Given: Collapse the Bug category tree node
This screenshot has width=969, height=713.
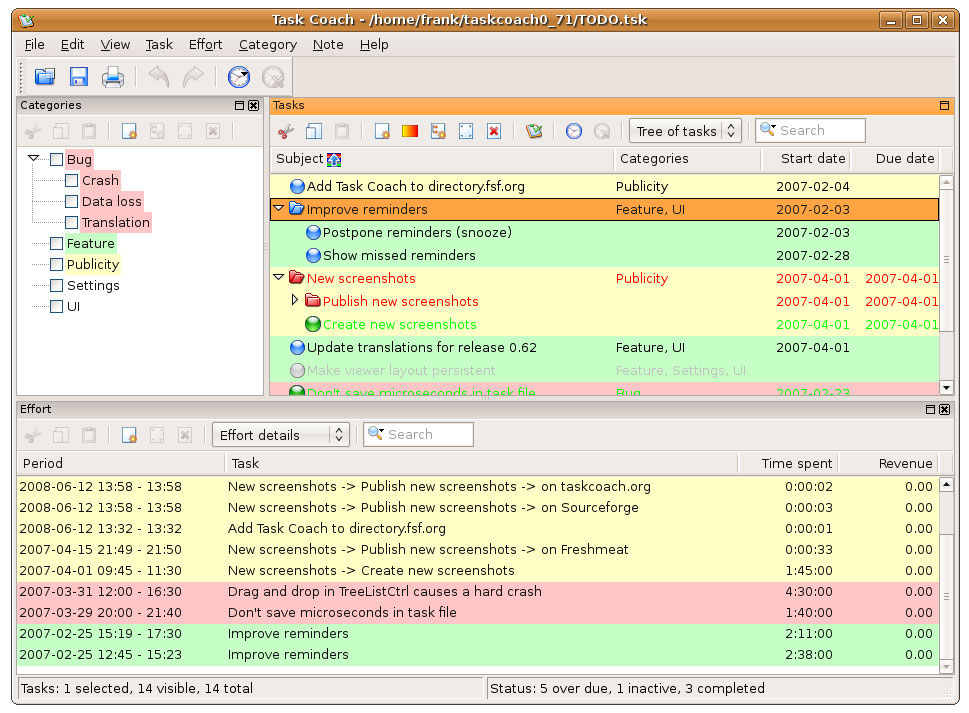Looking at the screenshot, I should point(33,159).
